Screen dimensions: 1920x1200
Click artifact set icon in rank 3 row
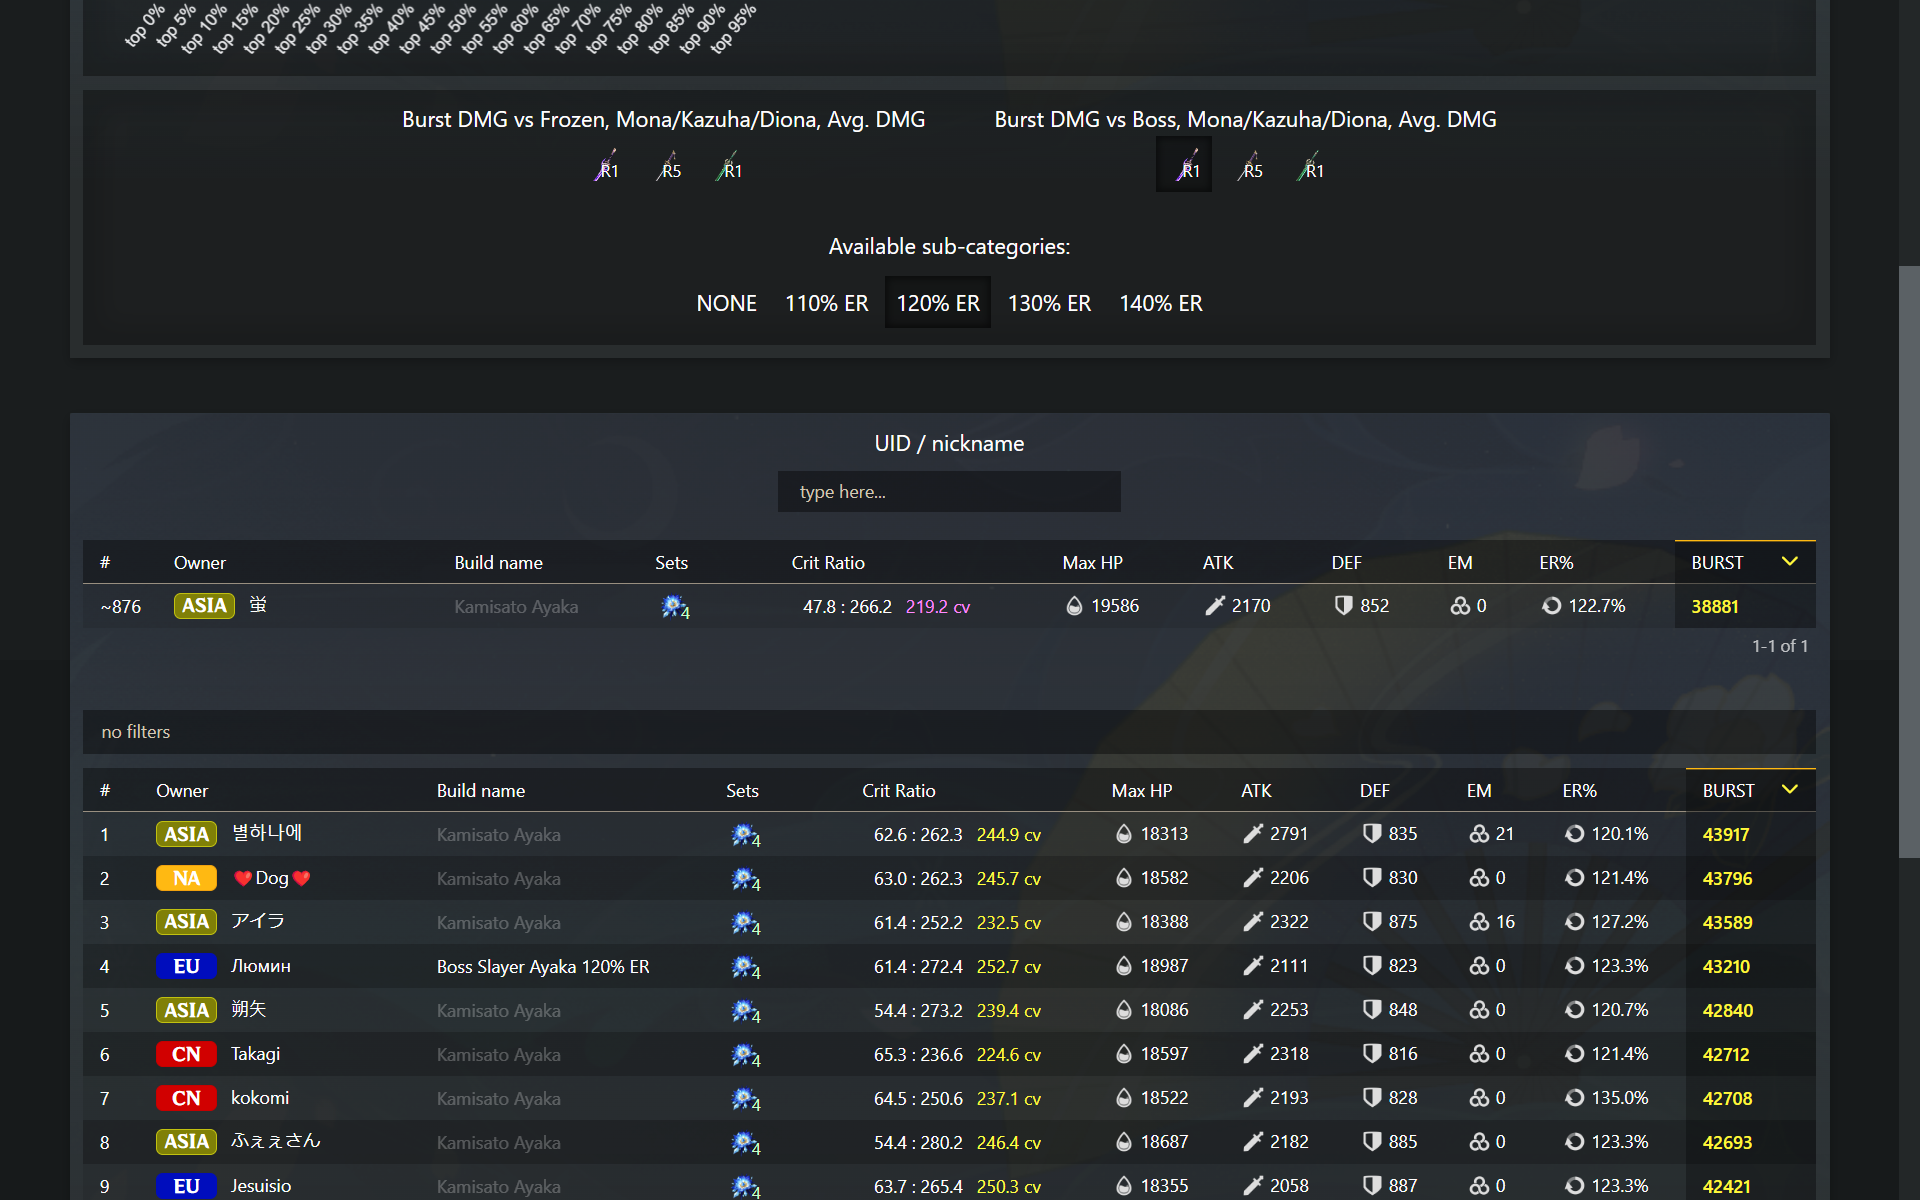tap(746, 923)
